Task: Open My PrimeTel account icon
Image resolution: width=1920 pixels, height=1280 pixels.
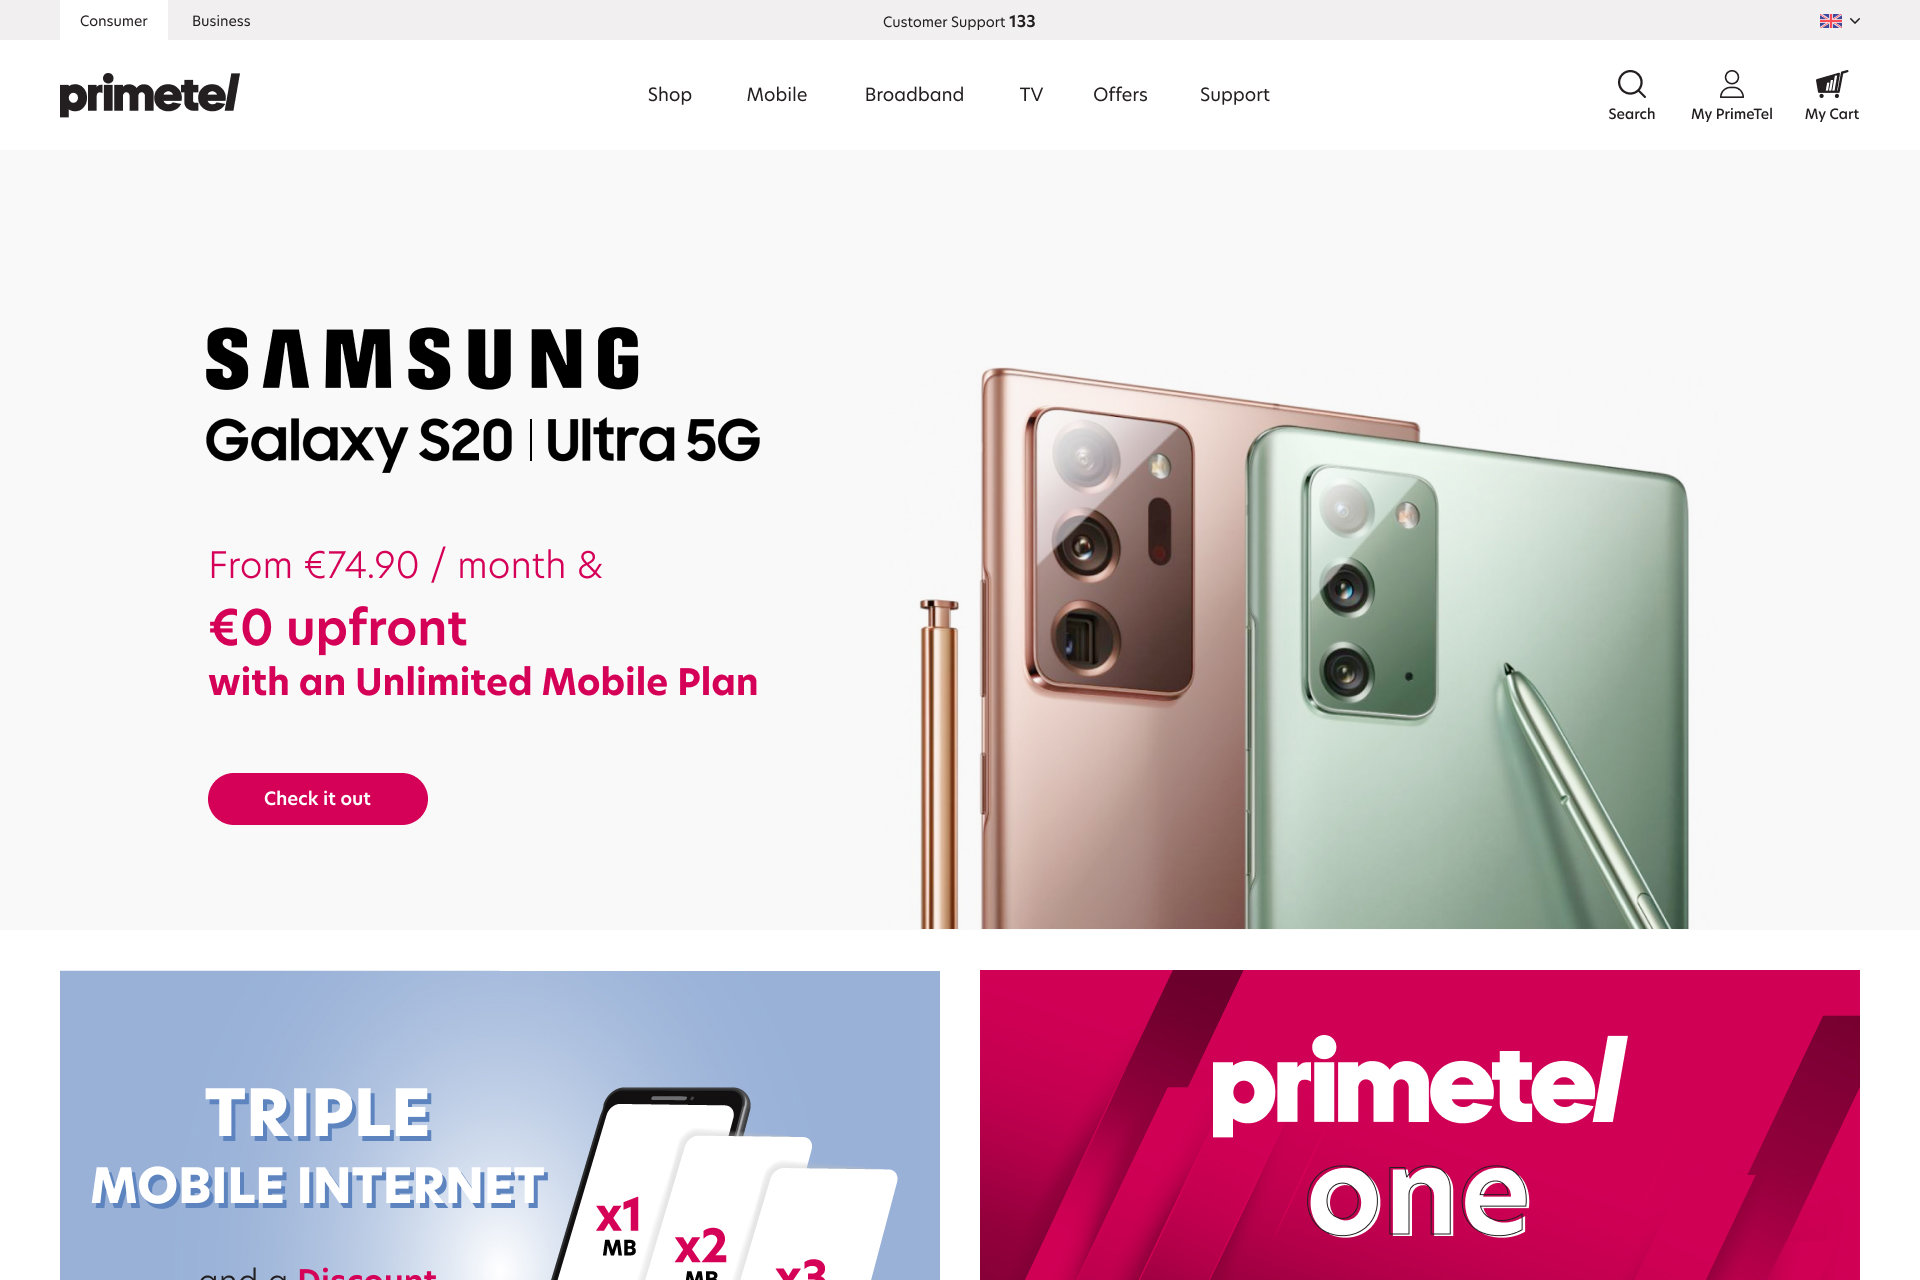Action: 1732,84
